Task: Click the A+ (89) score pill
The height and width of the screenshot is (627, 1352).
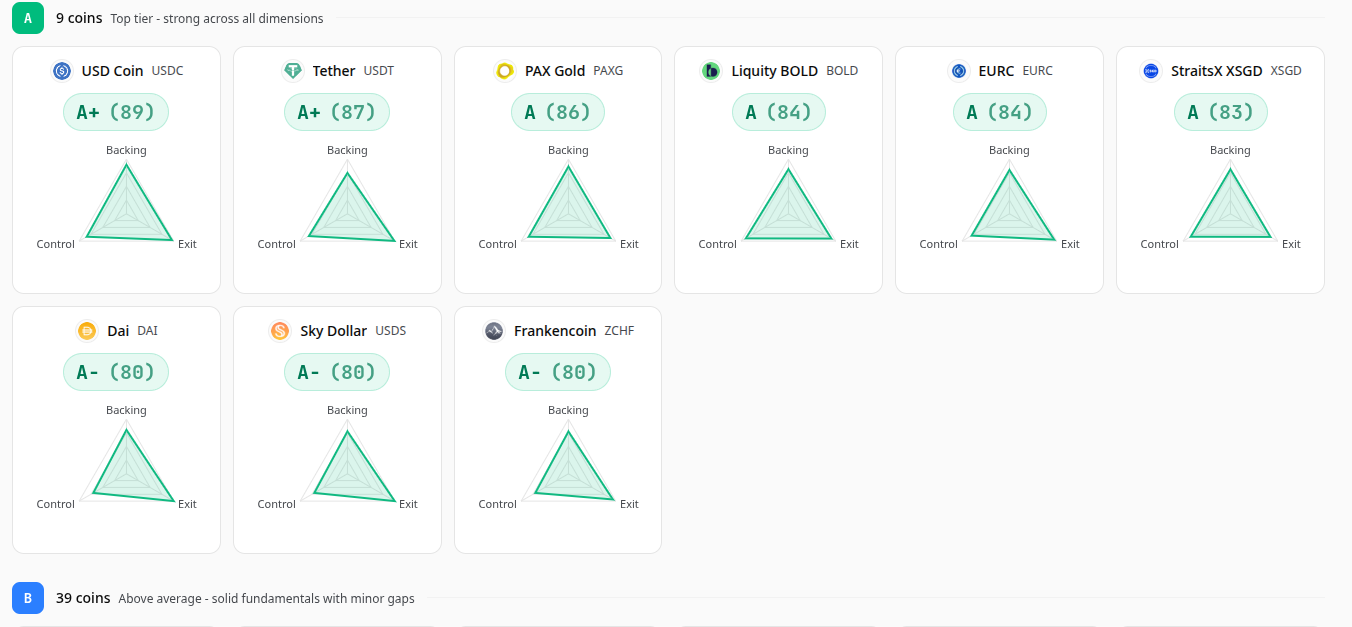Action: pos(116,112)
